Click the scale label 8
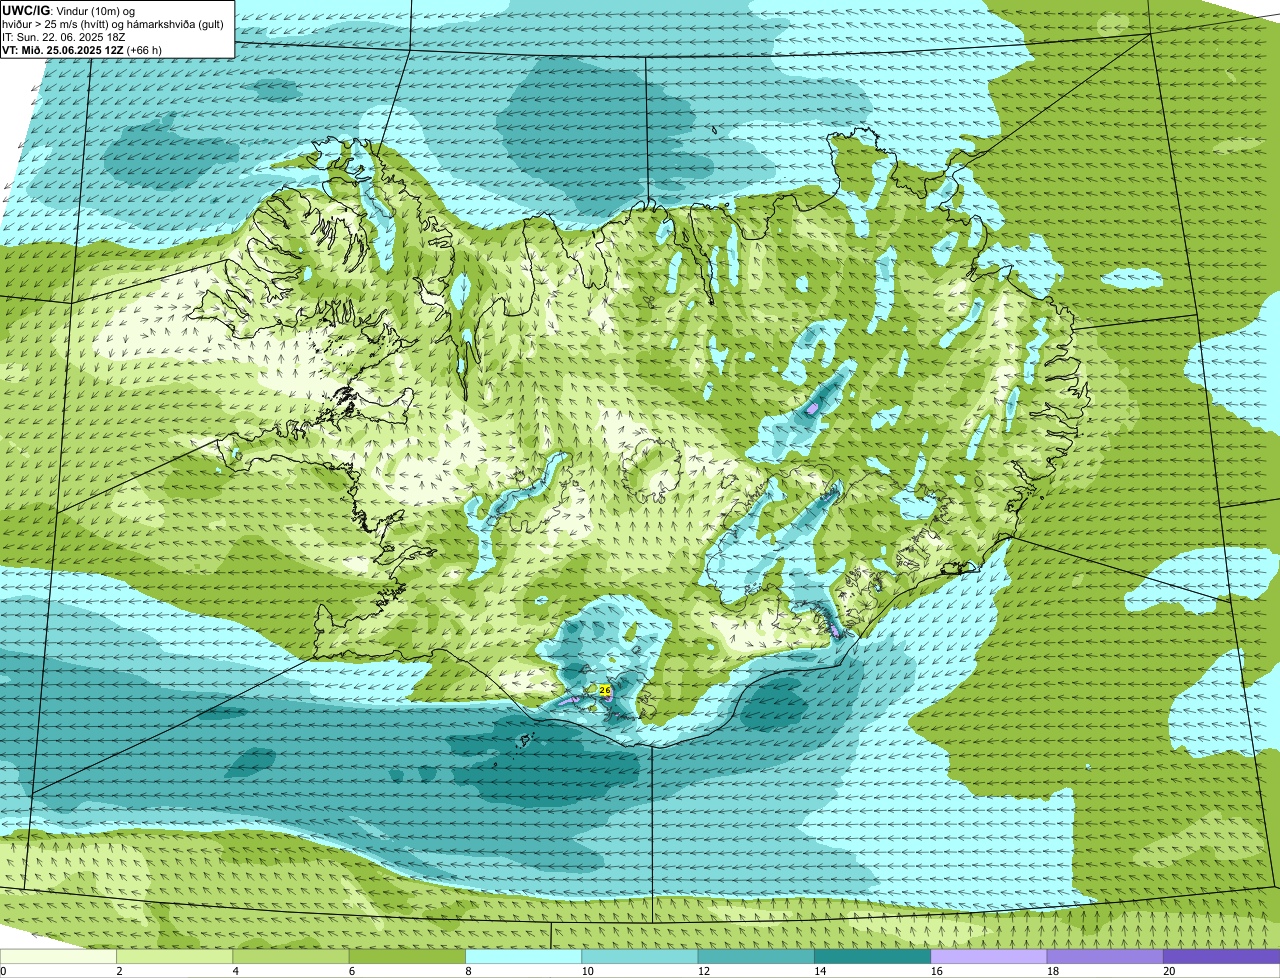The width and height of the screenshot is (1280, 978). 468,971
